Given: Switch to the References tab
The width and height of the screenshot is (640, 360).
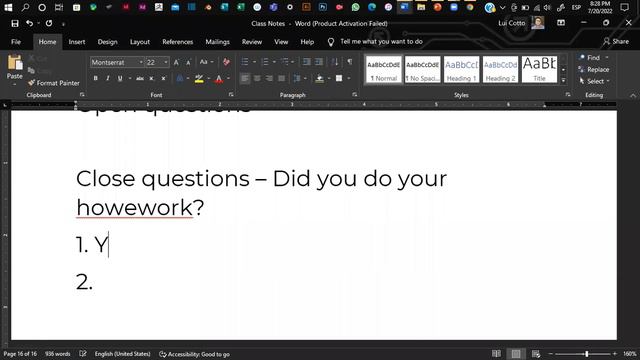Looking at the screenshot, I should click(x=178, y=42).
